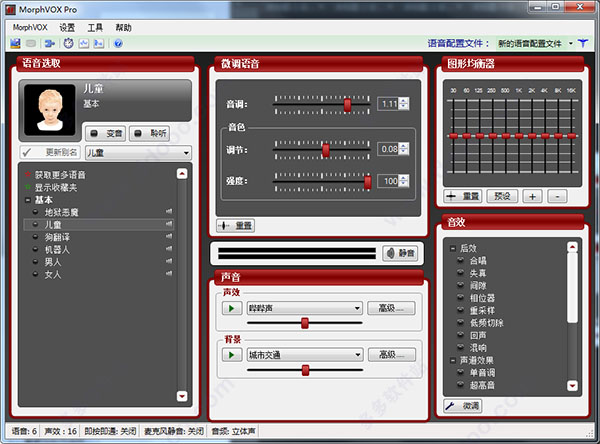Click the 微调 wrench button
The image size is (600, 444).
[x=463, y=406]
